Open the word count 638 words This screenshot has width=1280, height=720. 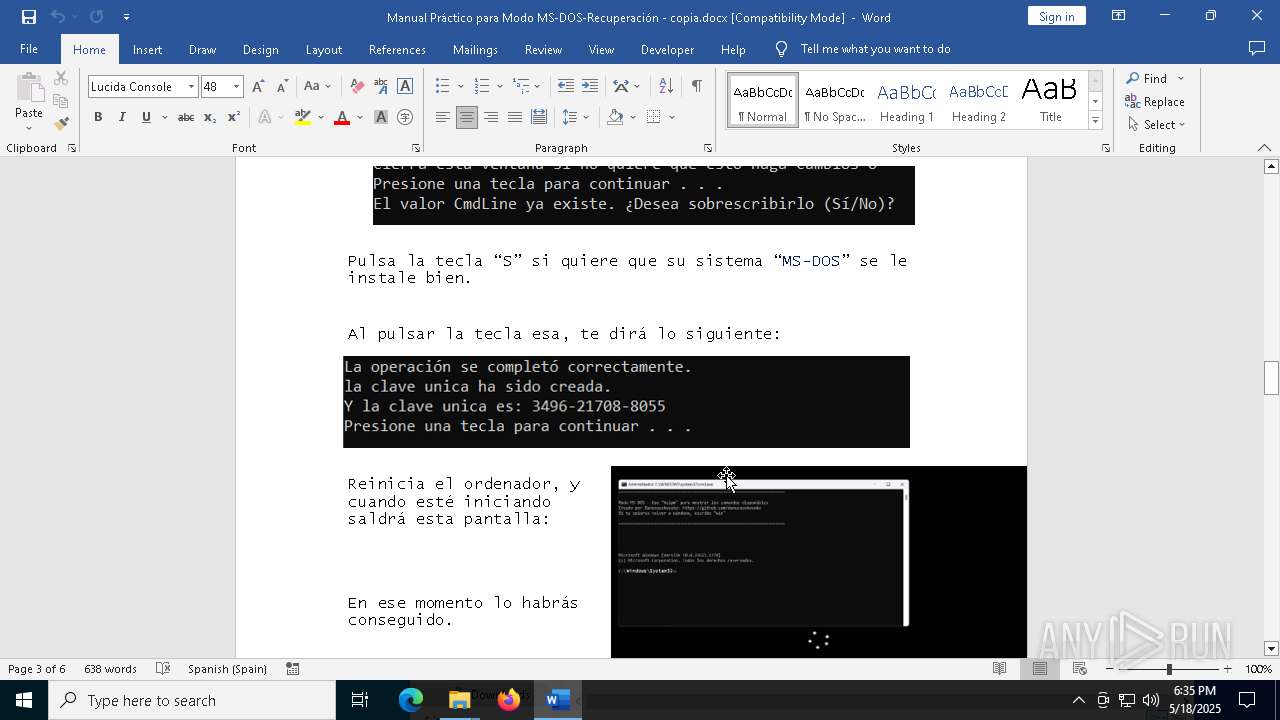[x=110, y=669]
